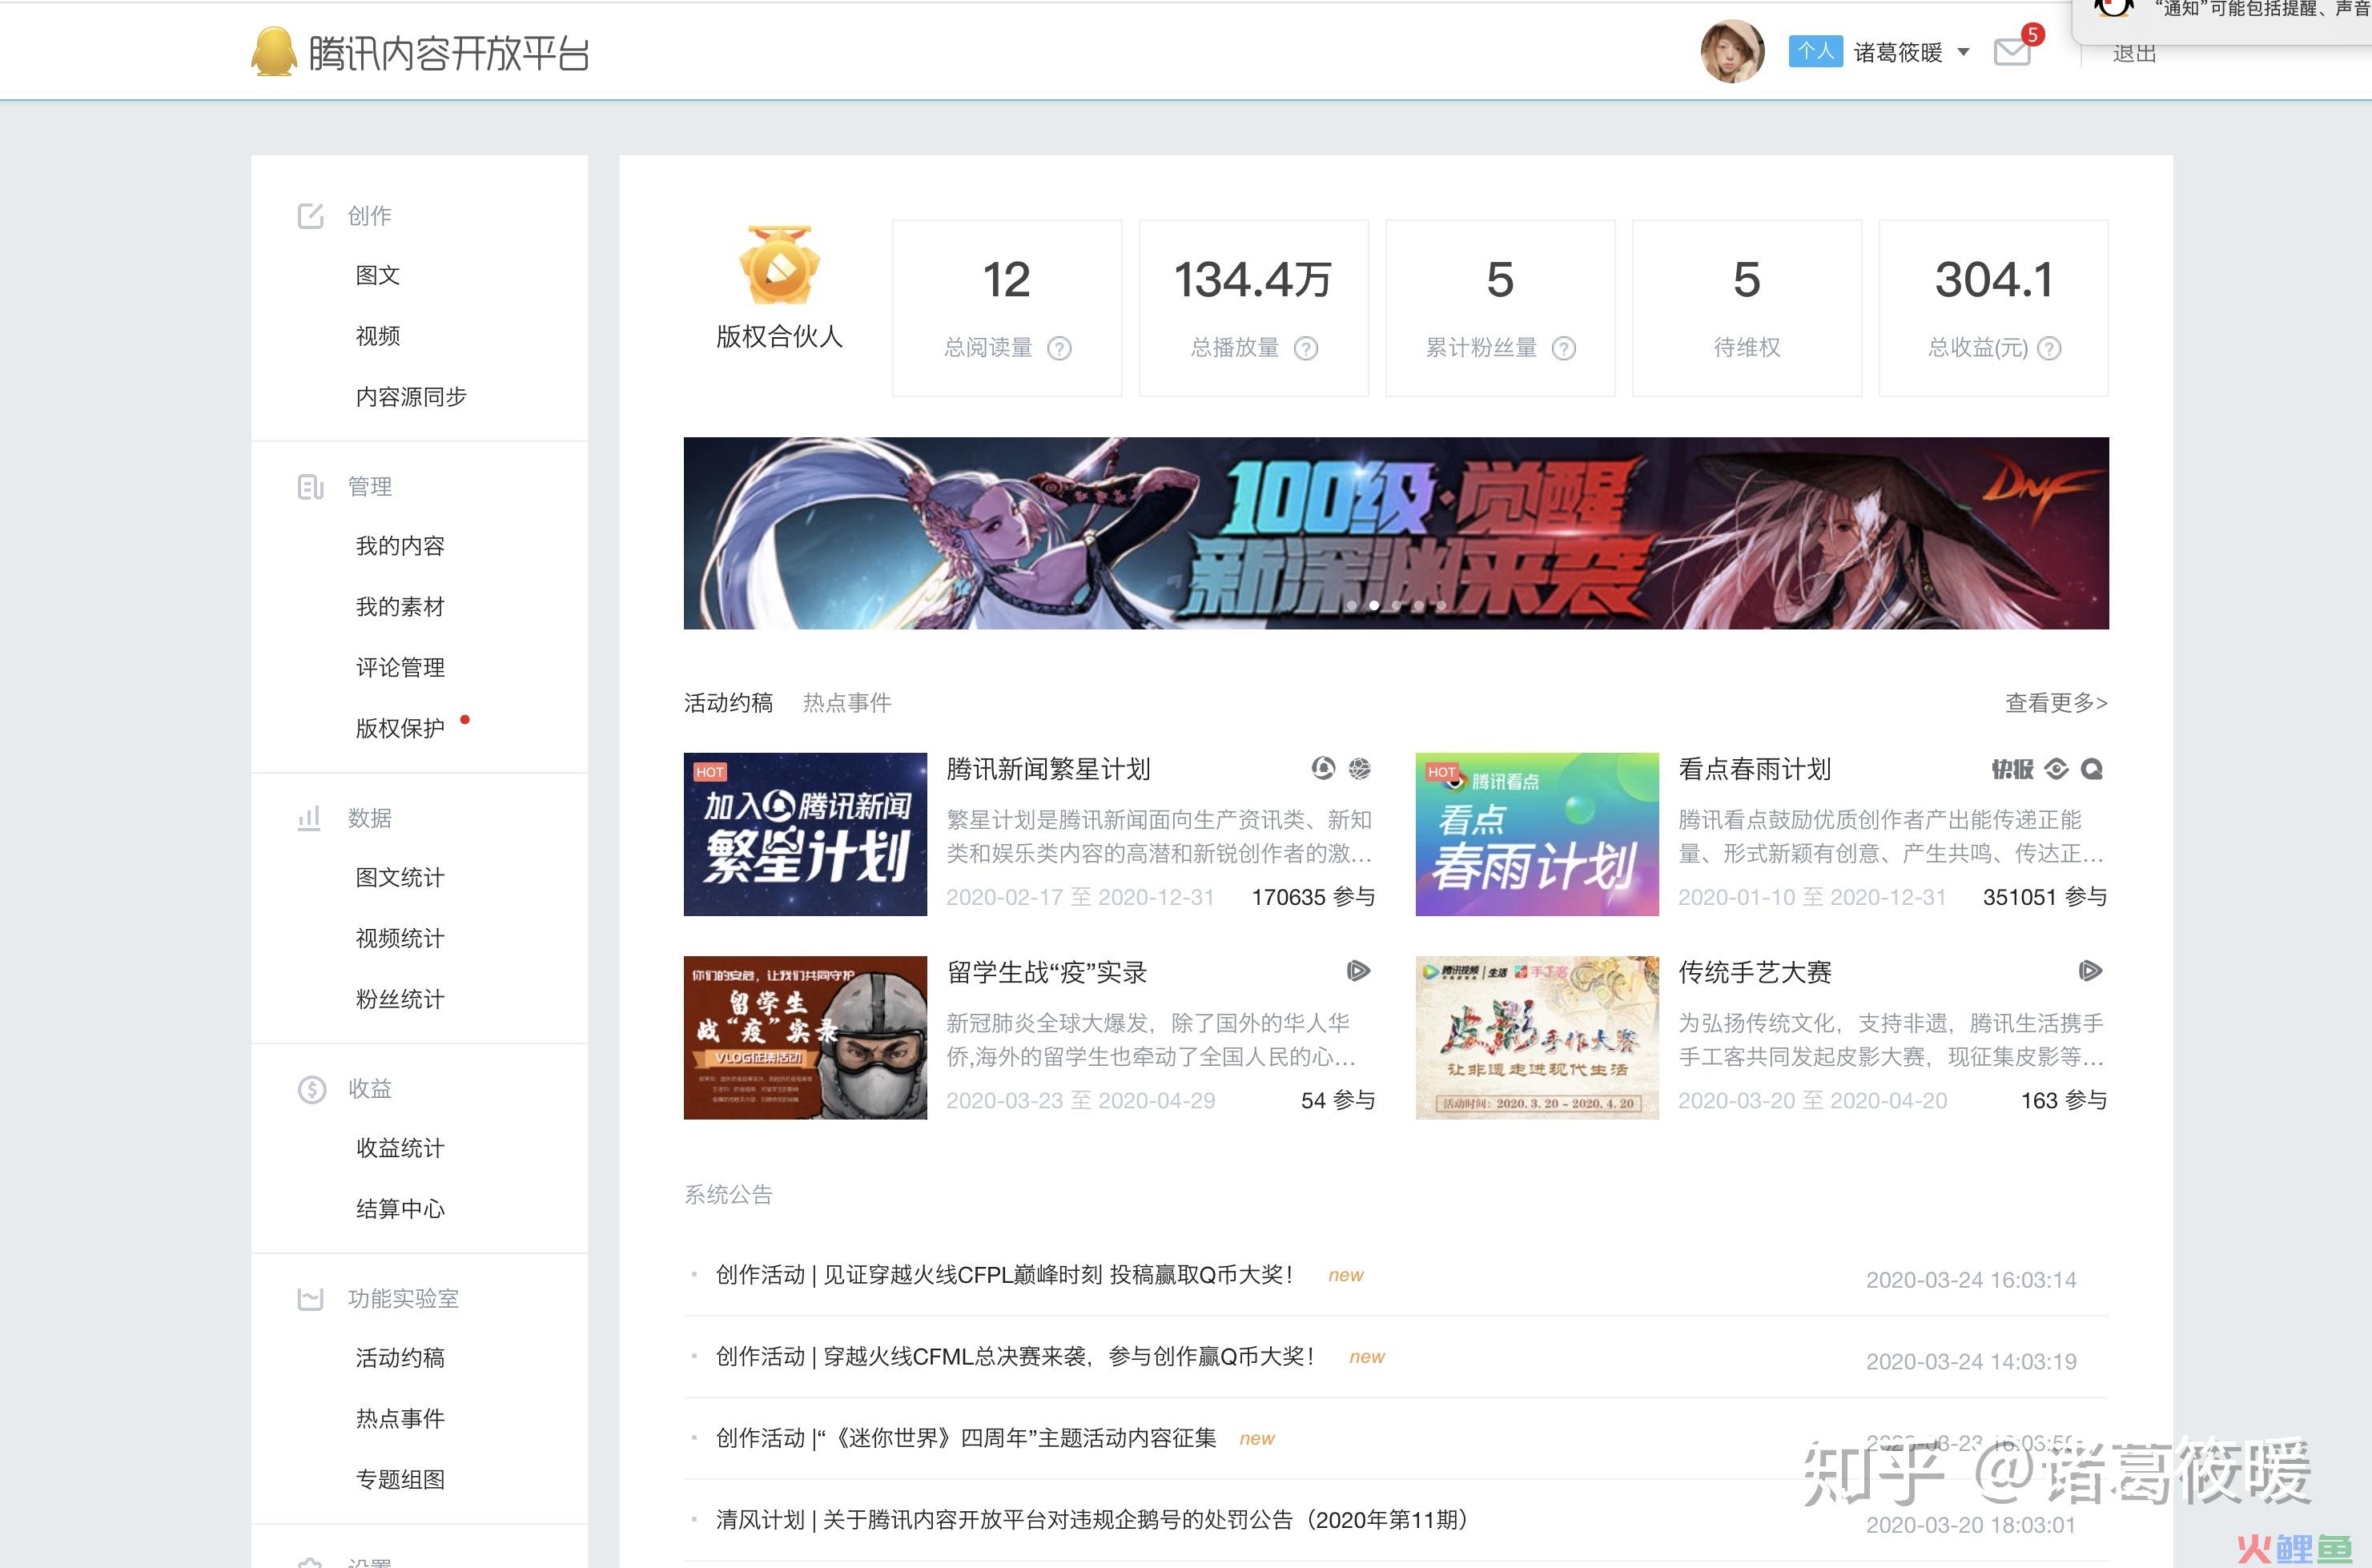Open 收益统计 in the sidebar
The height and width of the screenshot is (1568, 2372).
(x=400, y=1148)
